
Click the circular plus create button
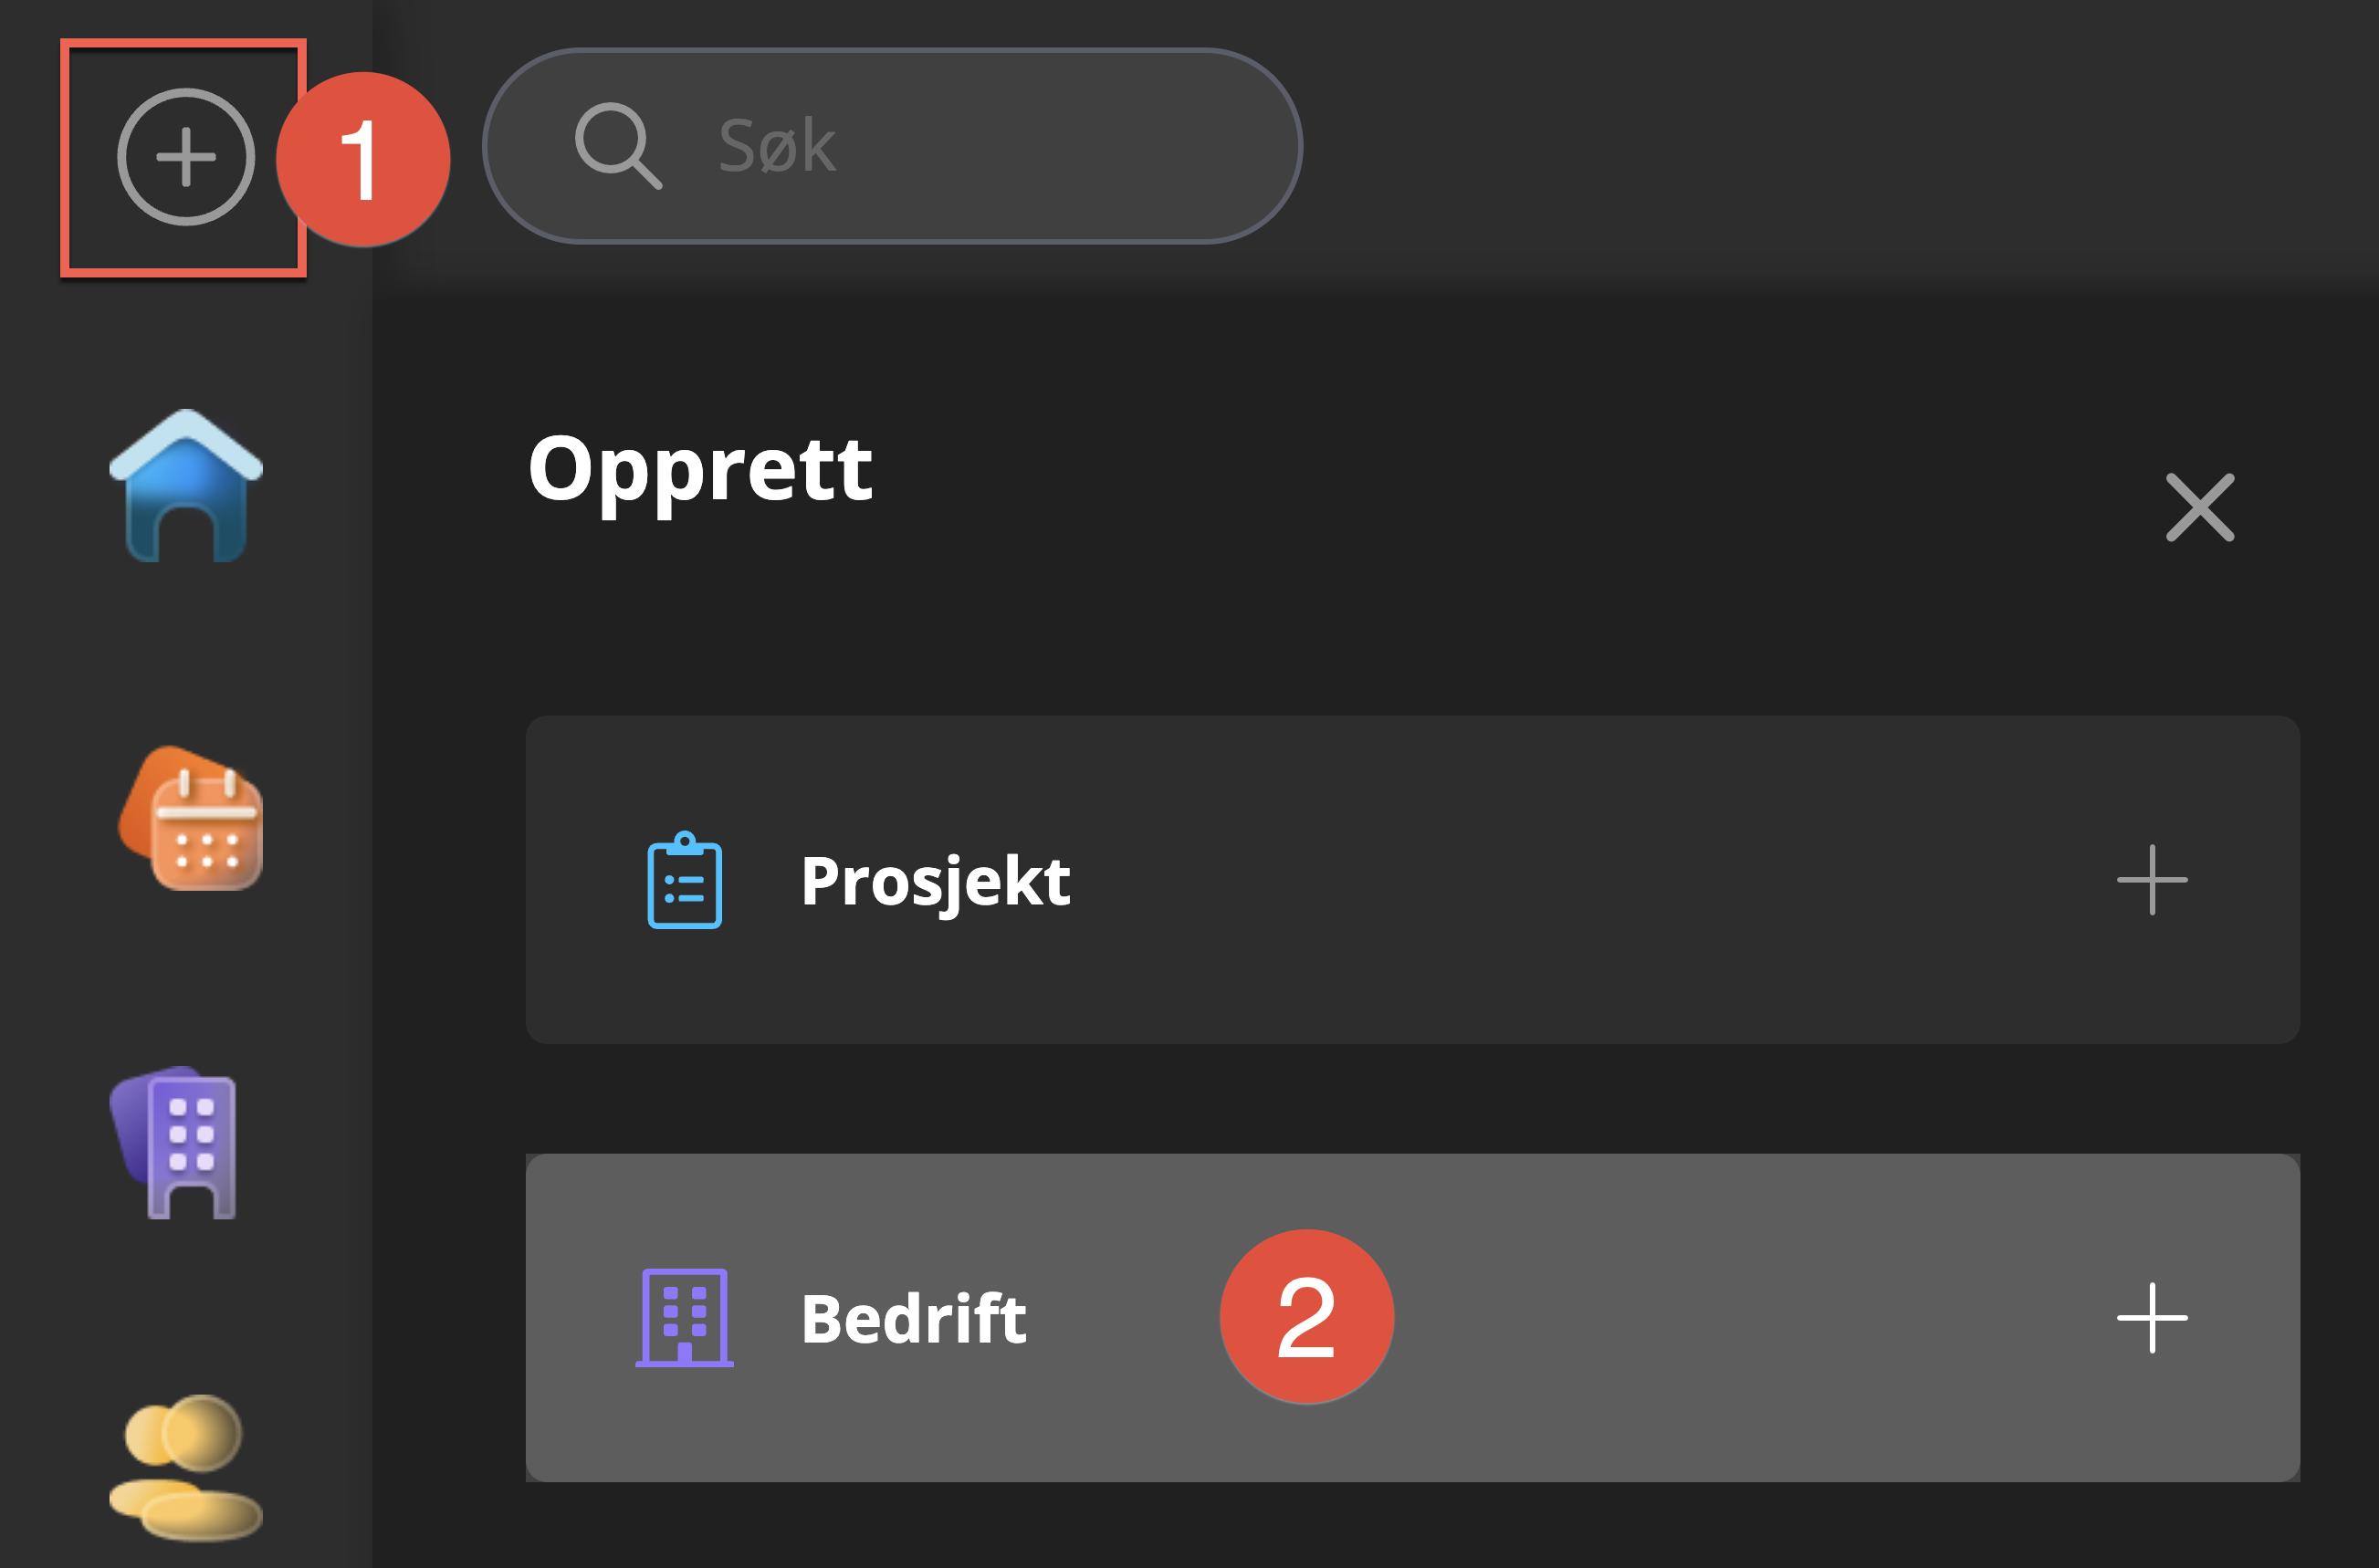(185, 157)
